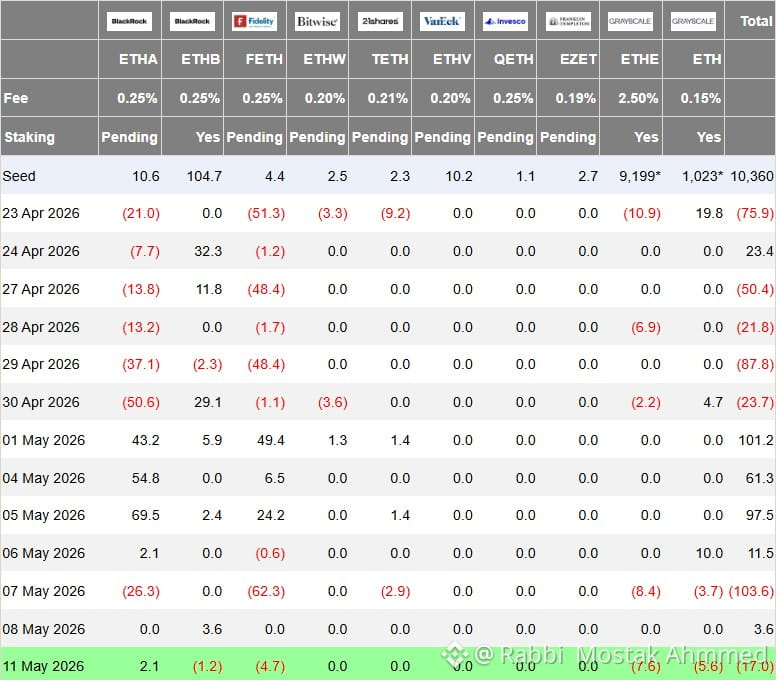Click 19.8 in 23 Apr row
This screenshot has width=776, height=680.
coord(709,213)
